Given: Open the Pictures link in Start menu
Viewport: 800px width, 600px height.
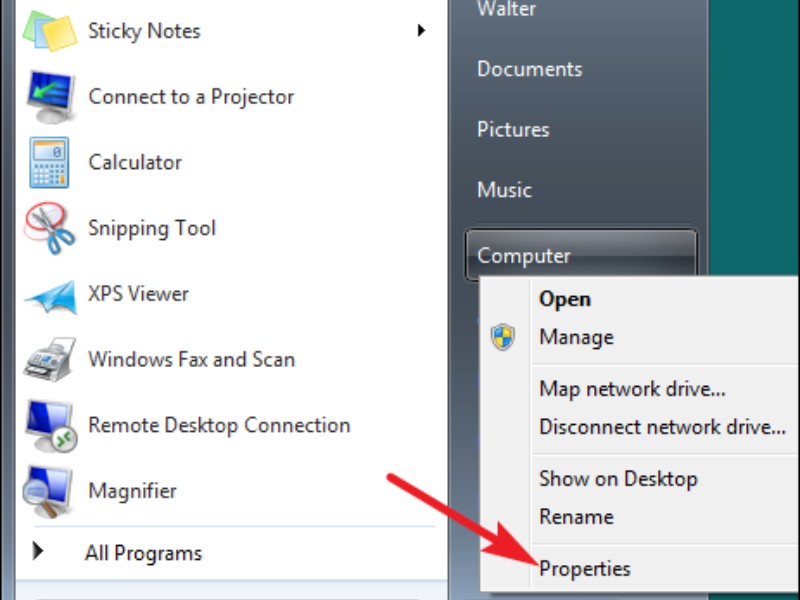Looking at the screenshot, I should tap(513, 130).
